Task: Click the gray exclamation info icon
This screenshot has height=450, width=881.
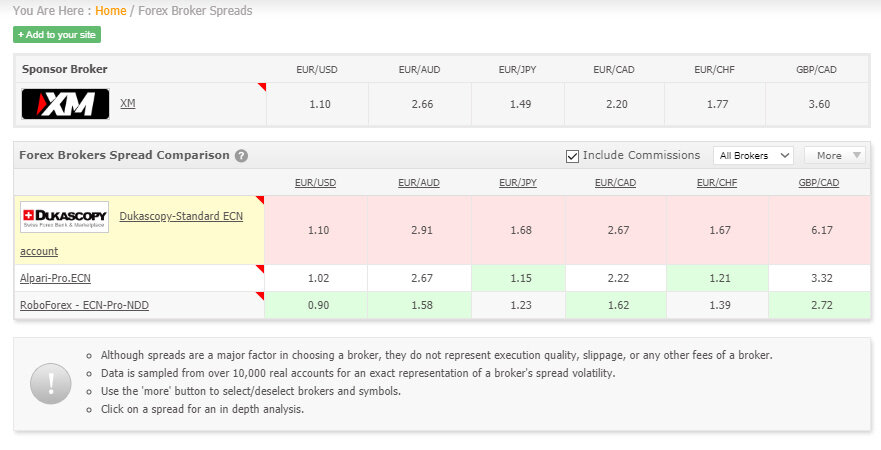Action: [51, 384]
